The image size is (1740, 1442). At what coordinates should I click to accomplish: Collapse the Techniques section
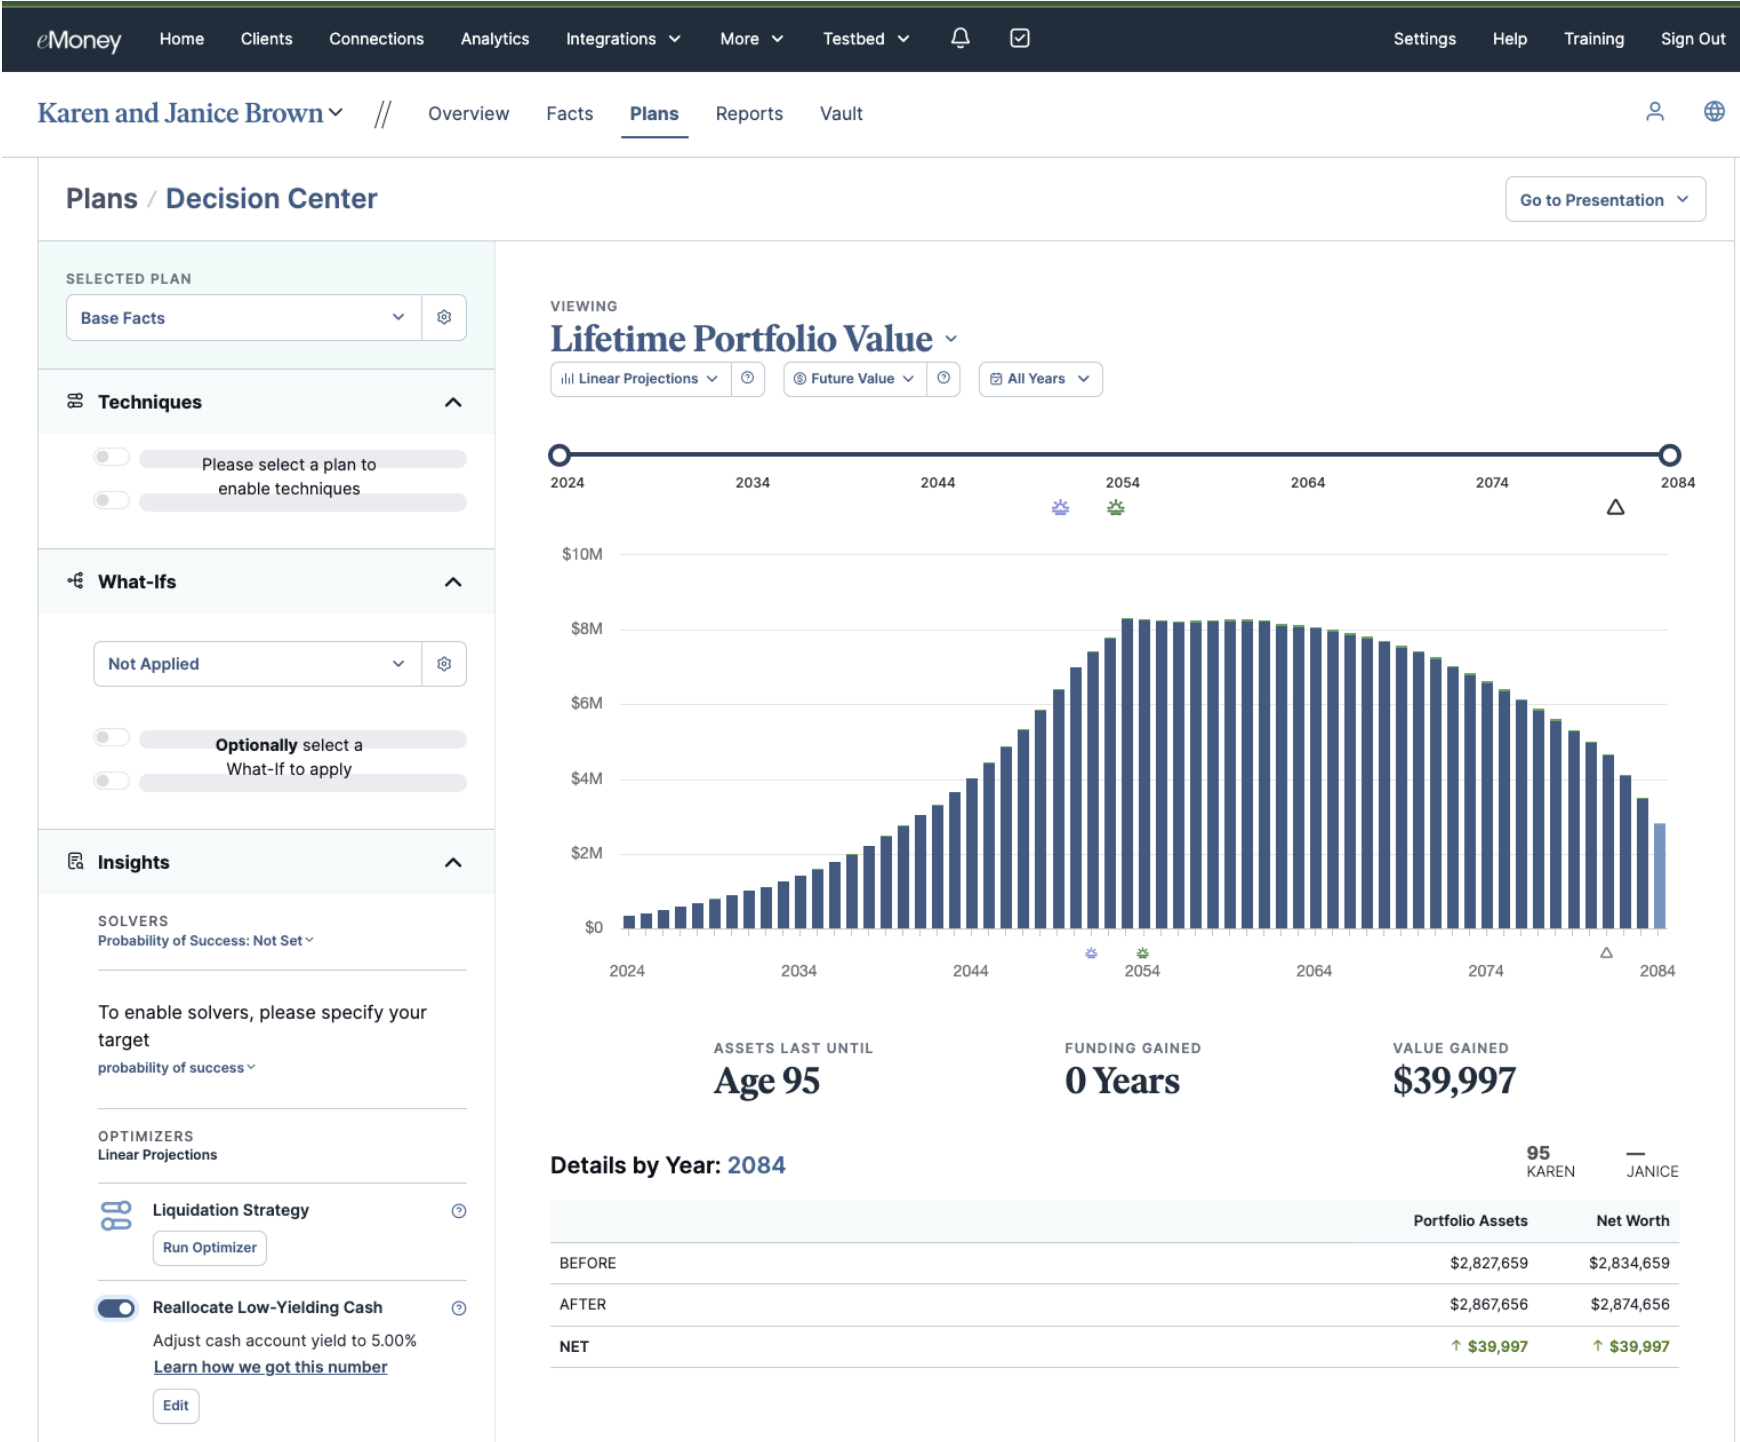[453, 402]
